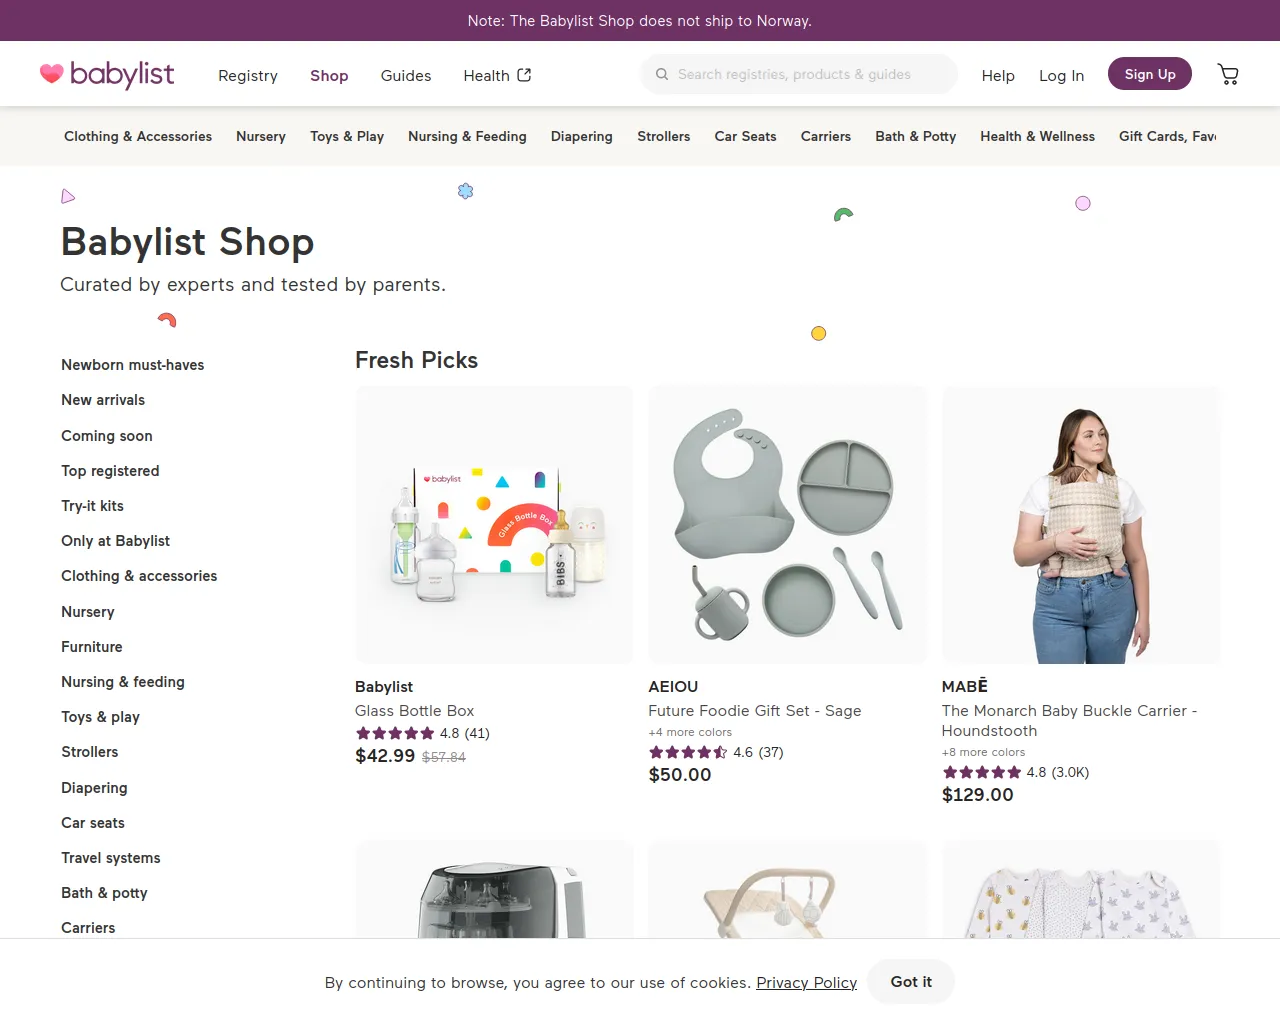This screenshot has height=1024, width=1280.
Task: Click the search magnifier icon
Action: tap(662, 74)
